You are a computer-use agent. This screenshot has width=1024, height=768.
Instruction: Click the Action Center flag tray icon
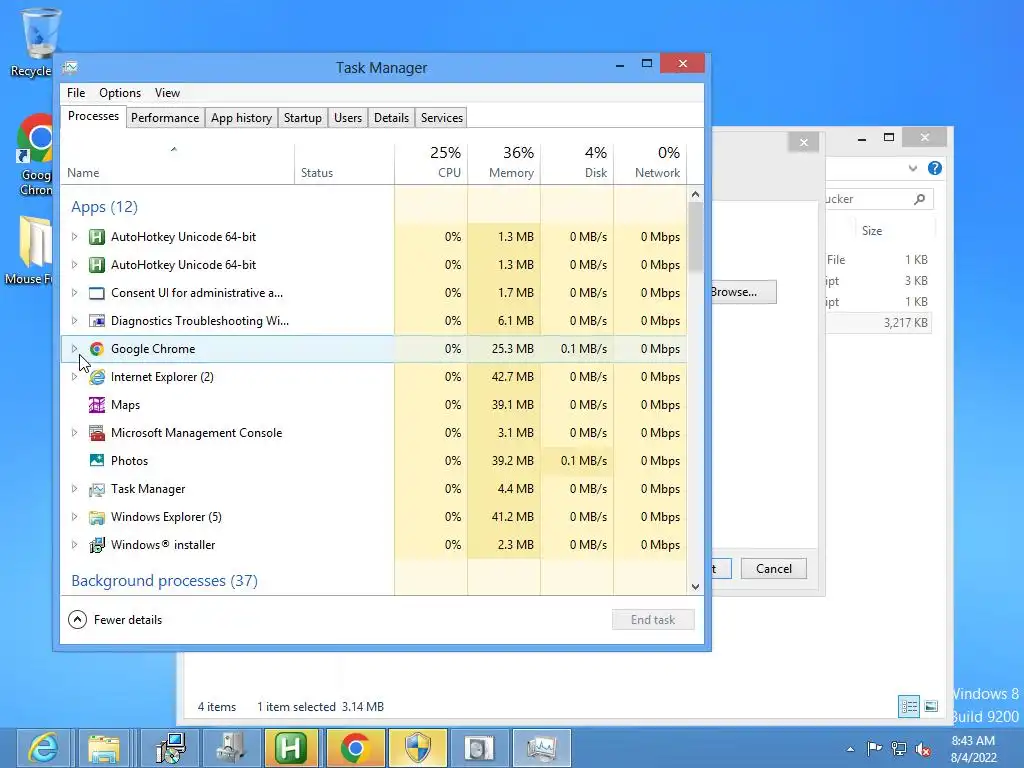(x=874, y=748)
